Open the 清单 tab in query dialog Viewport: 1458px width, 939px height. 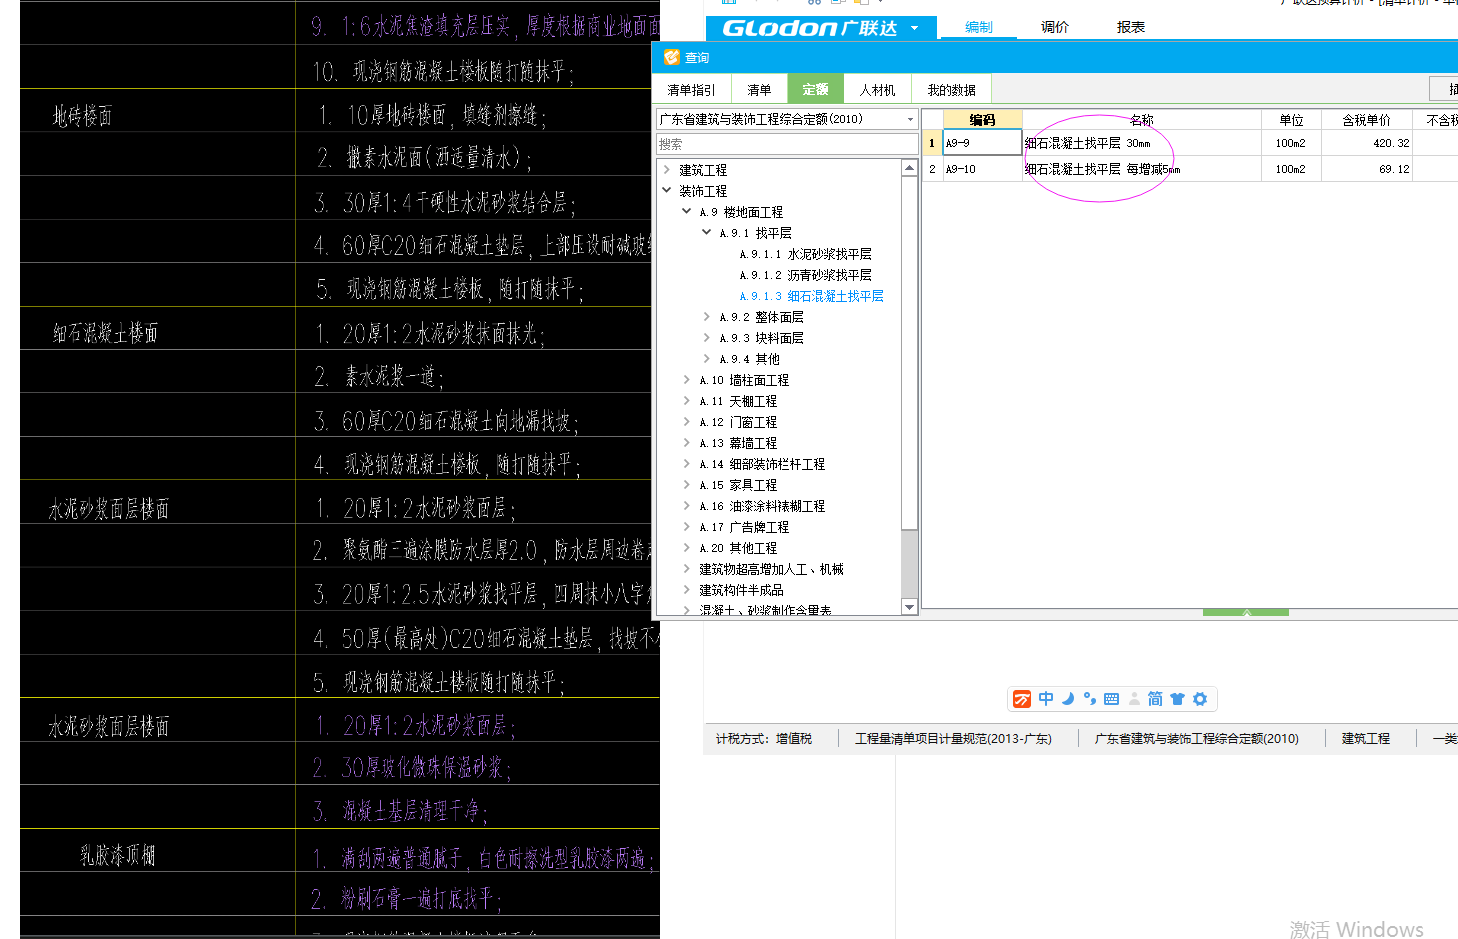point(759,90)
